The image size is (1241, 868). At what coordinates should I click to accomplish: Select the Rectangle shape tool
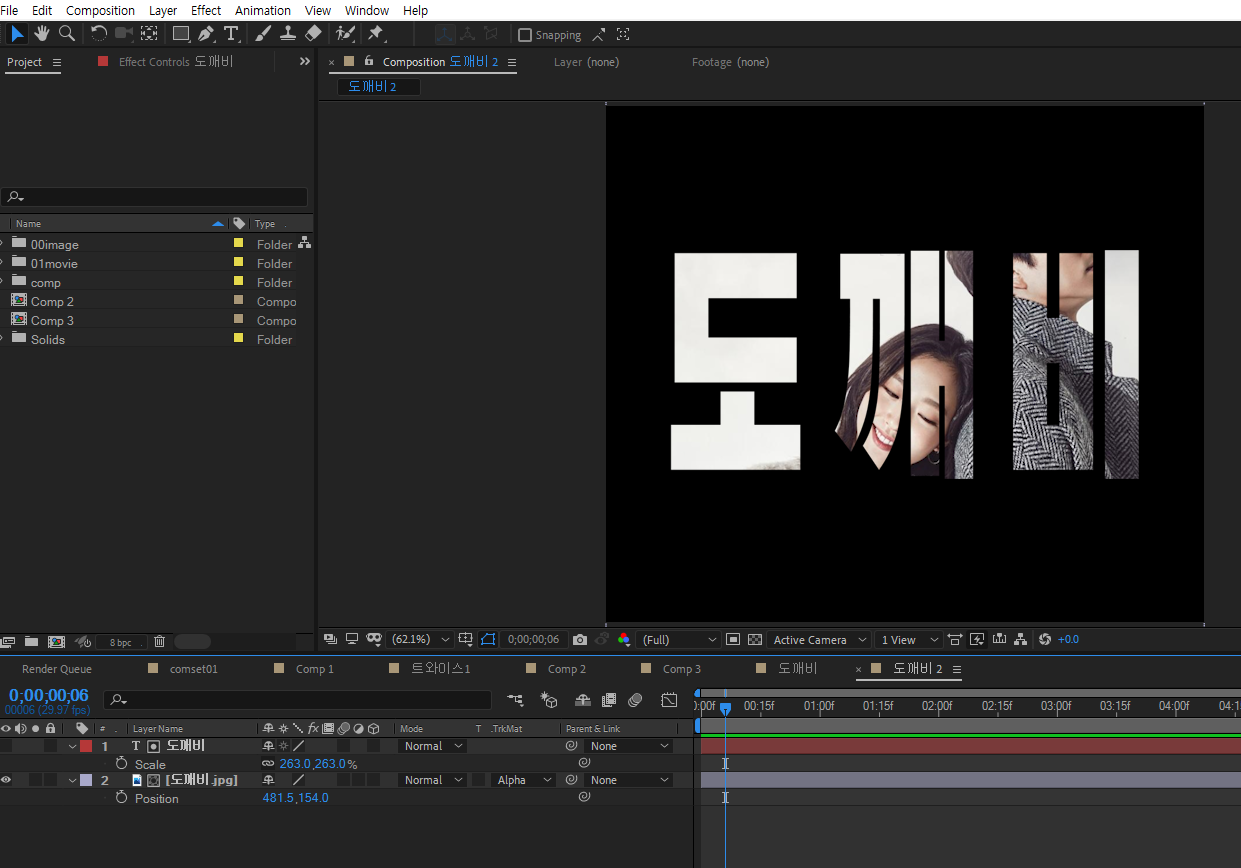click(181, 34)
